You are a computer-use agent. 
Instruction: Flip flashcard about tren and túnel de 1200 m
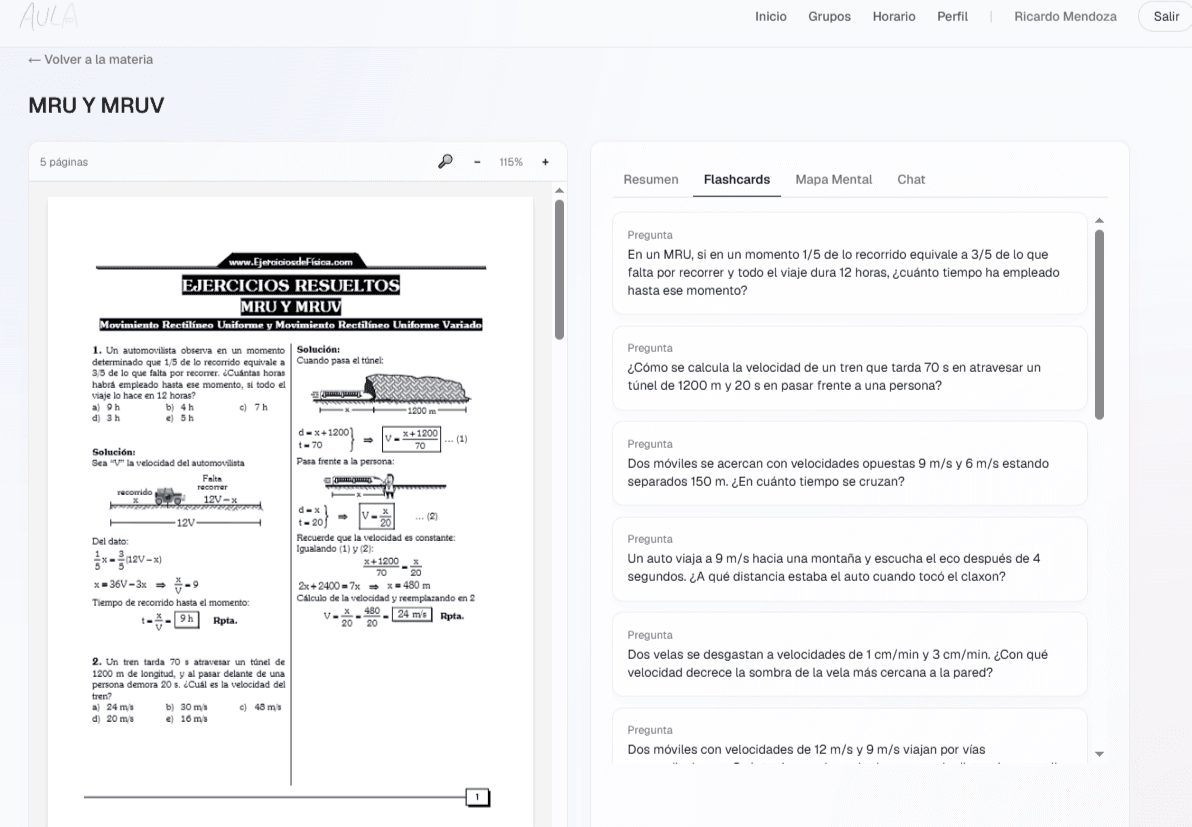(x=850, y=368)
